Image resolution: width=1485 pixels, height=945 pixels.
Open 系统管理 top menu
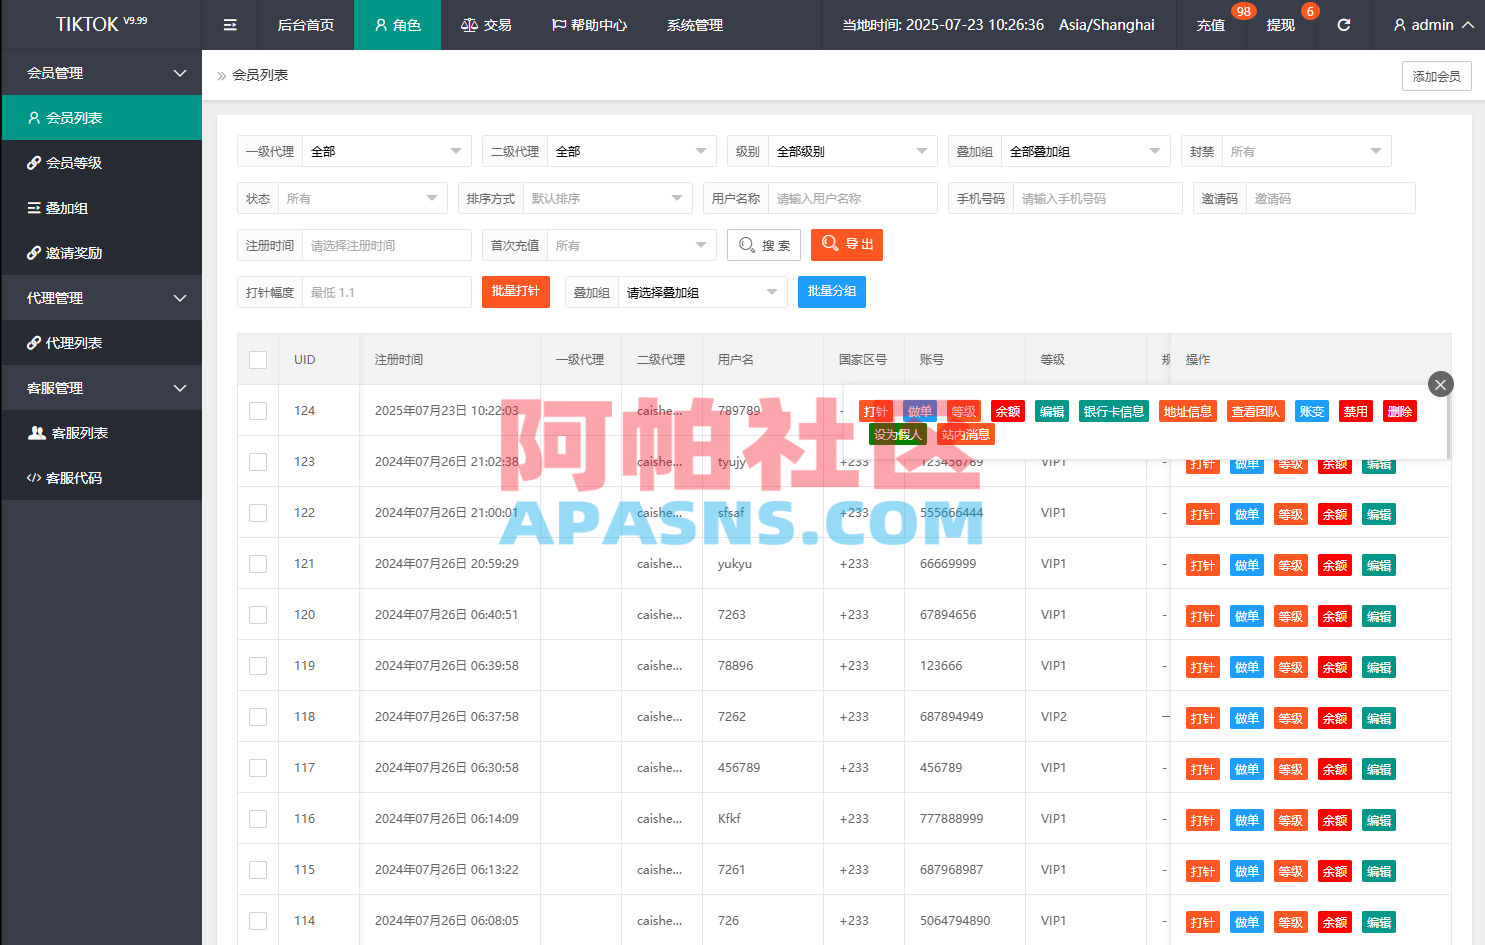pos(695,25)
